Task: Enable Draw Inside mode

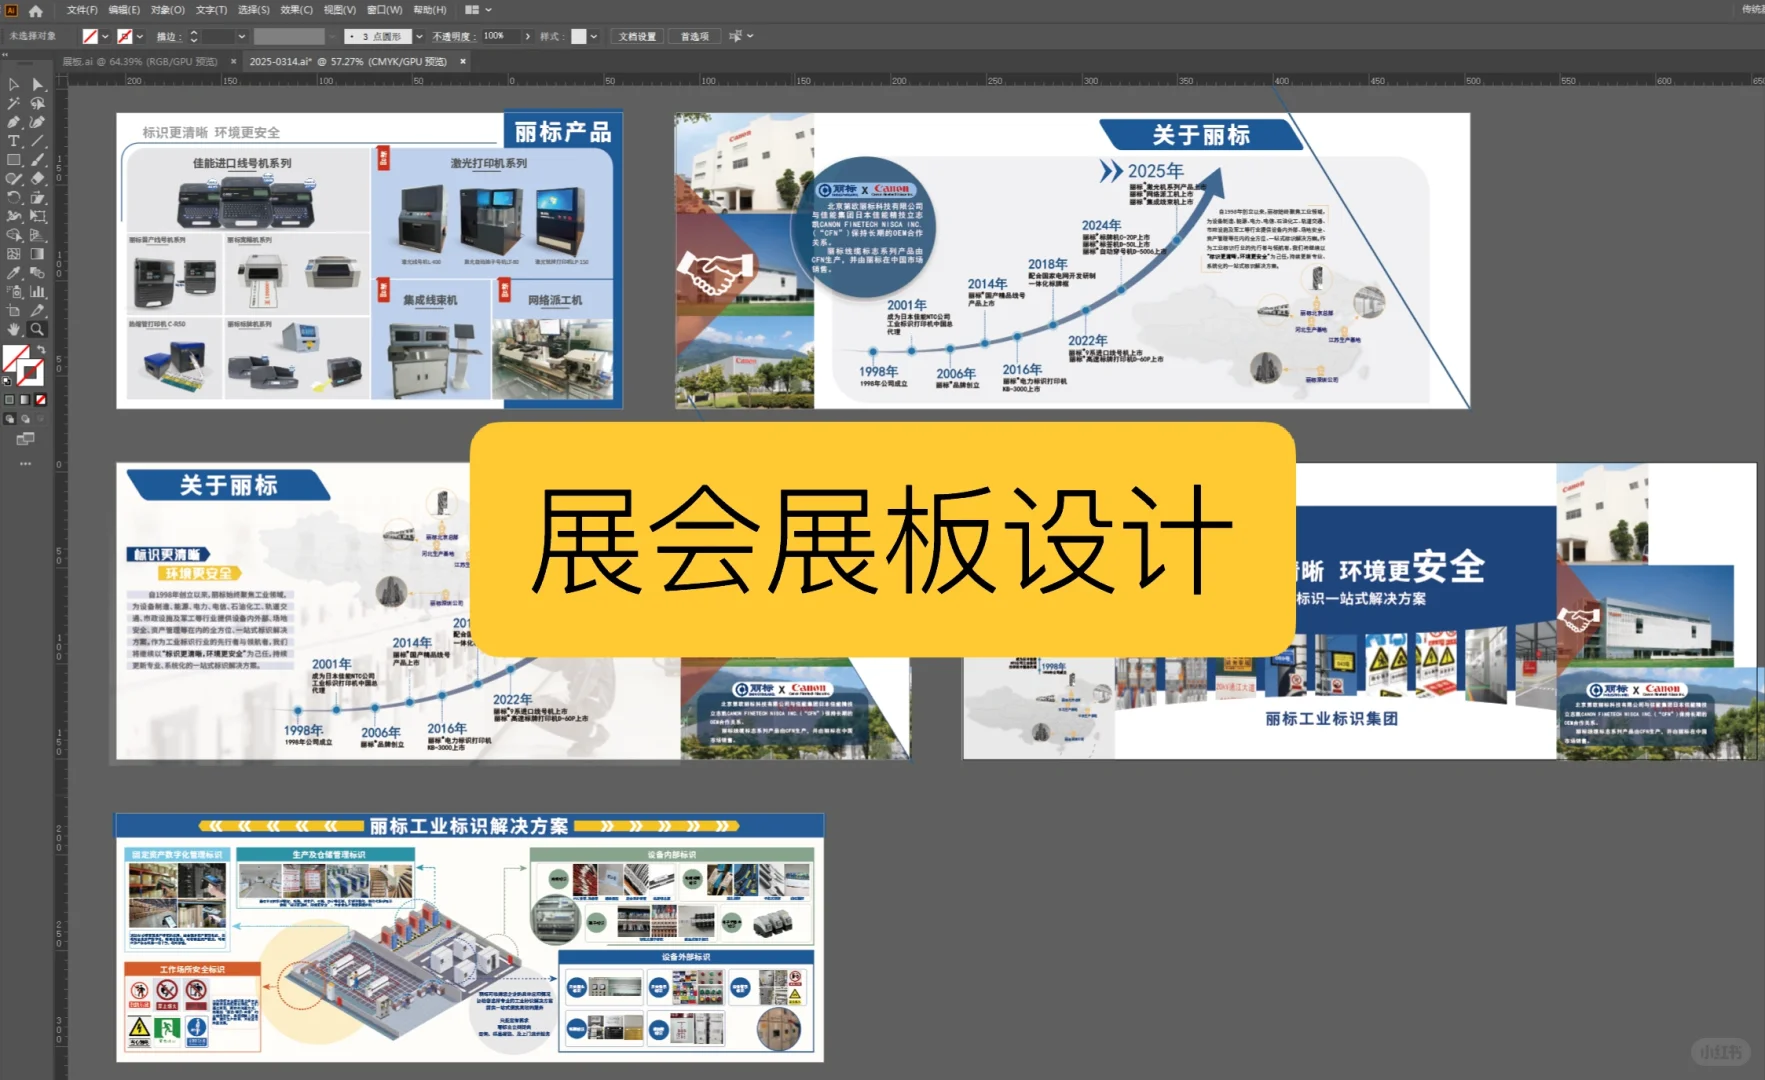Action: point(40,418)
